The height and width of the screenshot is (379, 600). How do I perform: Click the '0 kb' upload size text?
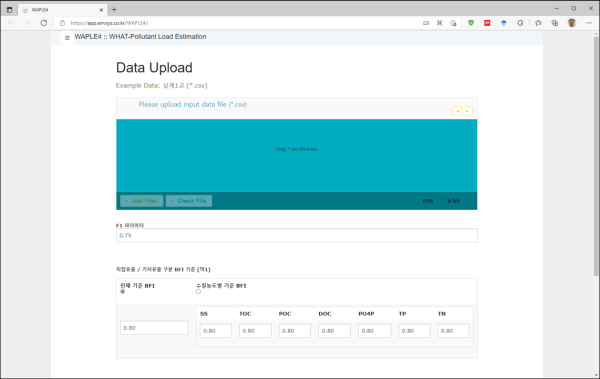pos(454,201)
